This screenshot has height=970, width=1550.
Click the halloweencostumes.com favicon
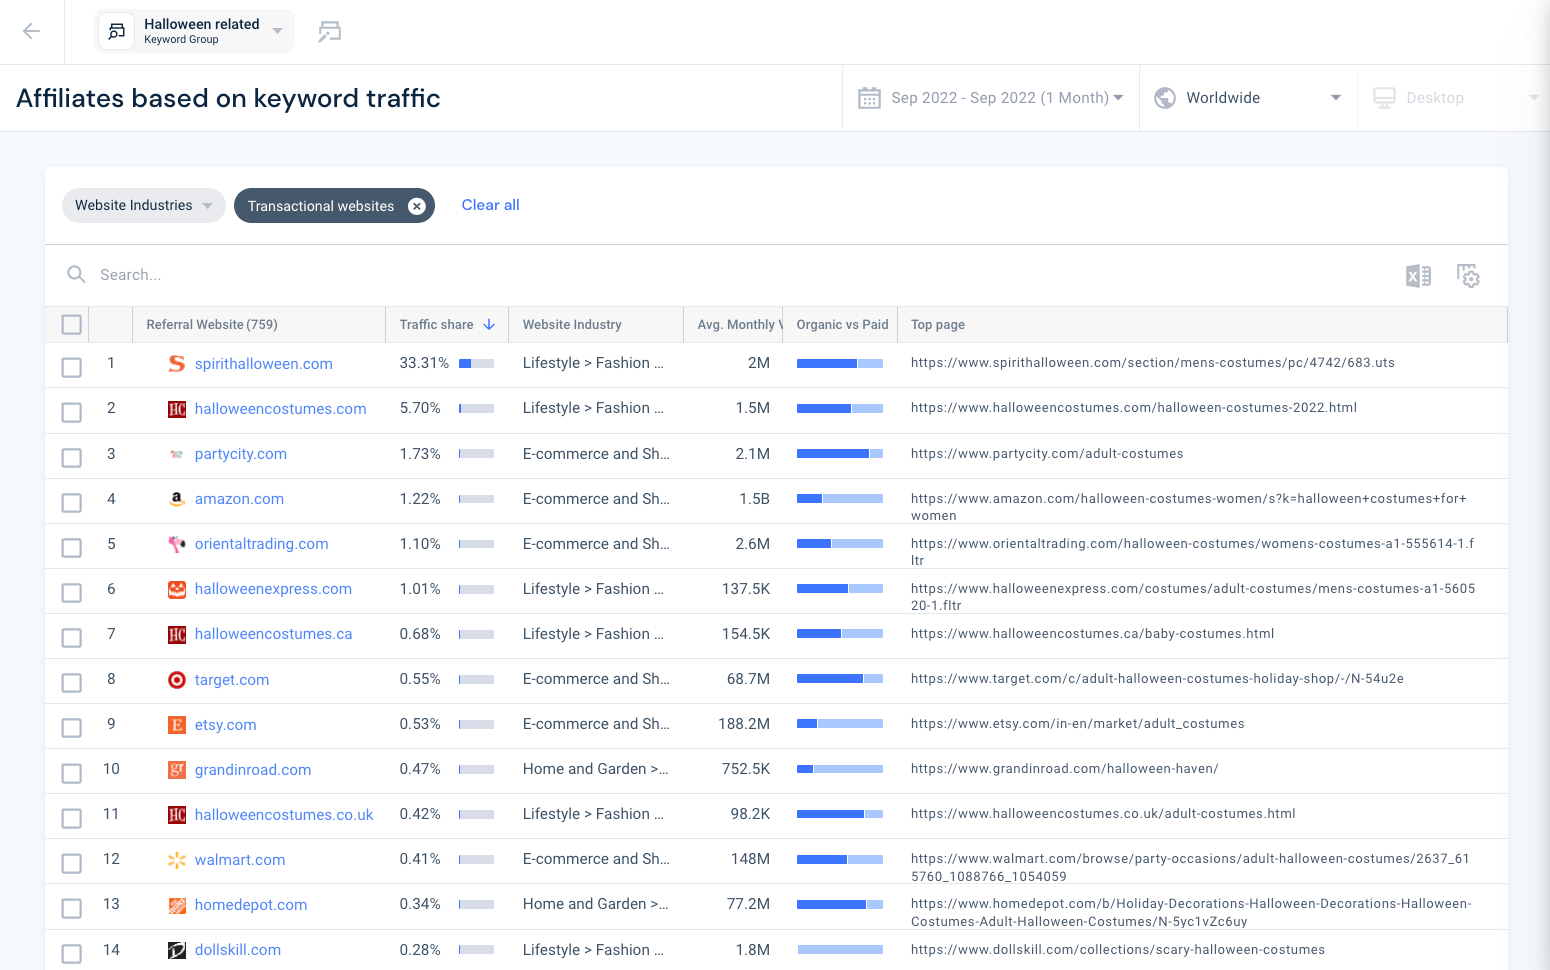click(177, 409)
